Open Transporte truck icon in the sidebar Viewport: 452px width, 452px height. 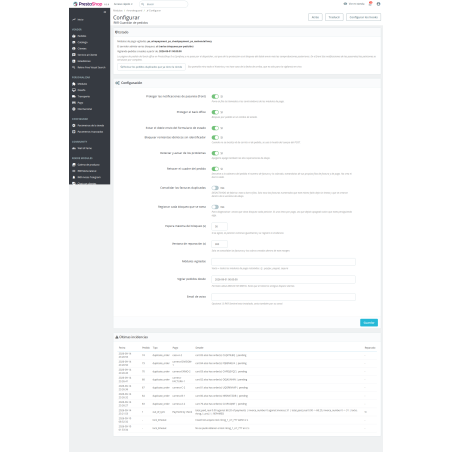(74, 96)
